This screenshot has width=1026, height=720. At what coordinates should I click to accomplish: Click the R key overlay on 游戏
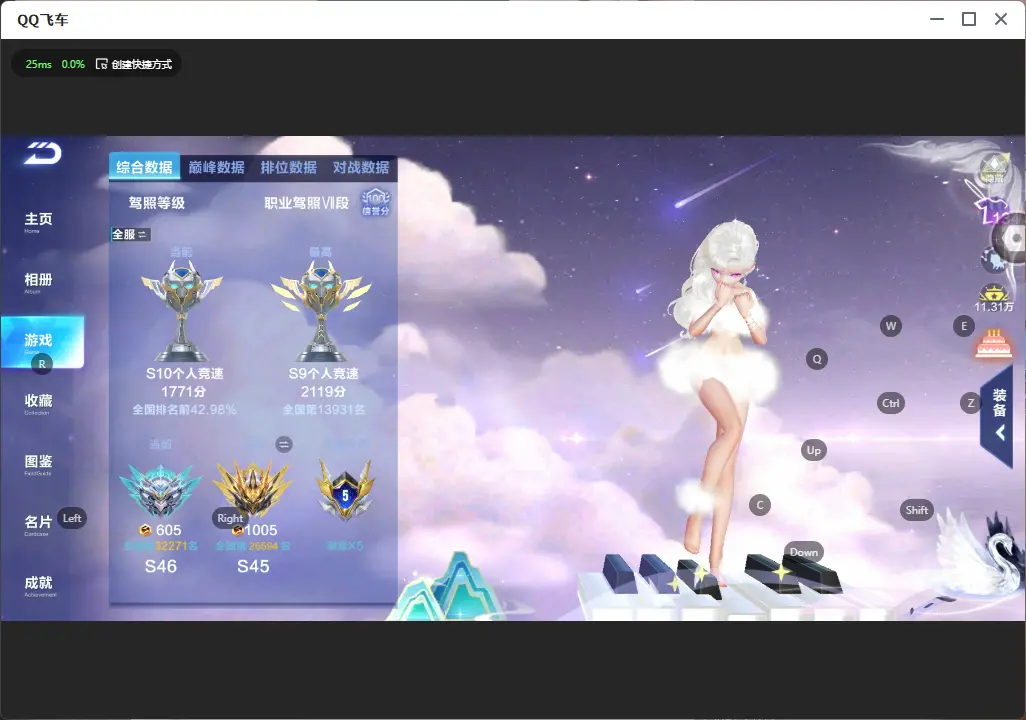43,364
